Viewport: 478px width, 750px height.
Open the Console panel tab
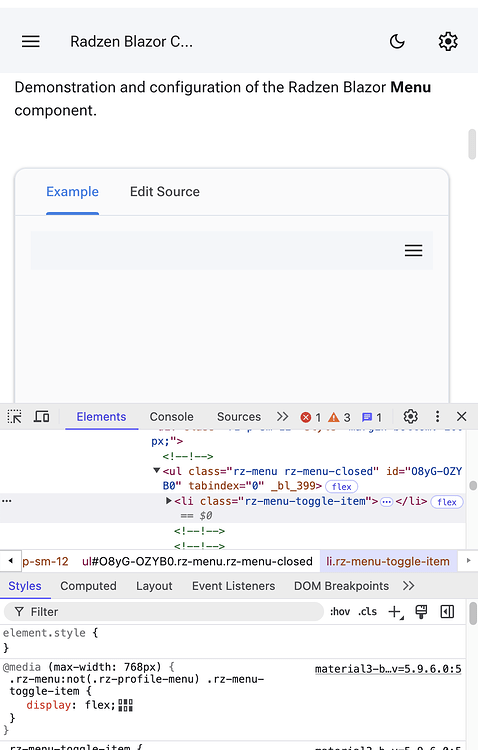pos(171,417)
